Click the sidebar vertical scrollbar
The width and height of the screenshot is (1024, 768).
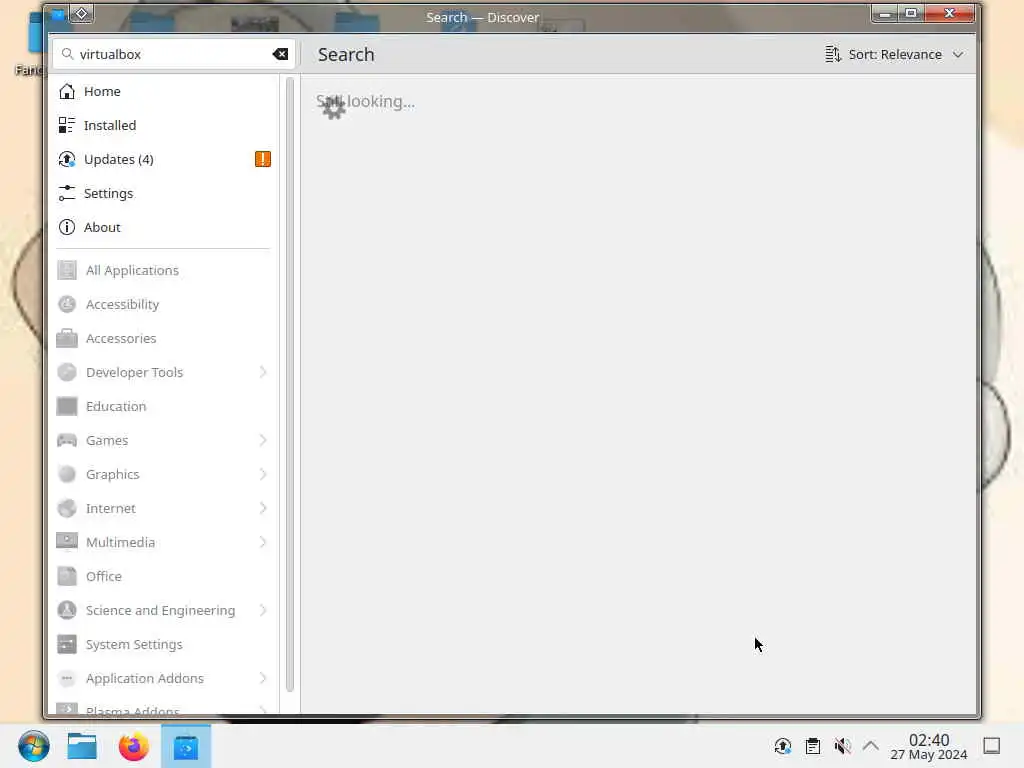[290, 385]
